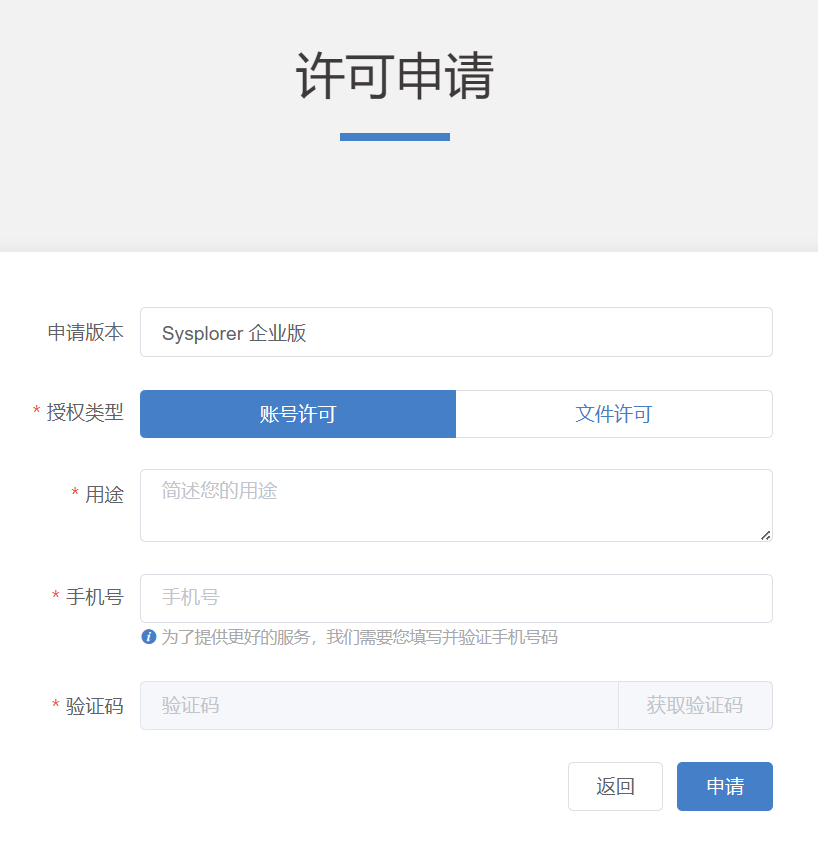Select the 文件许可 authorization type
The height and width of the screenshot is (844, 818).
614,414
